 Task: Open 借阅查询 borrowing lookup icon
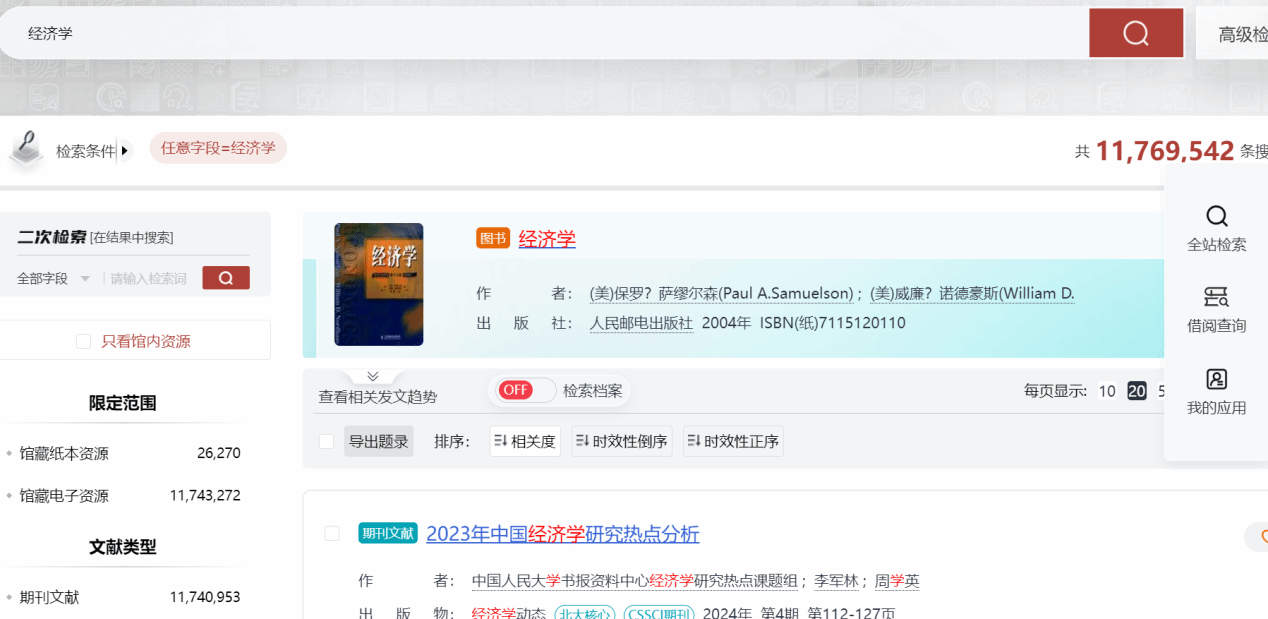pos(1216,297)
